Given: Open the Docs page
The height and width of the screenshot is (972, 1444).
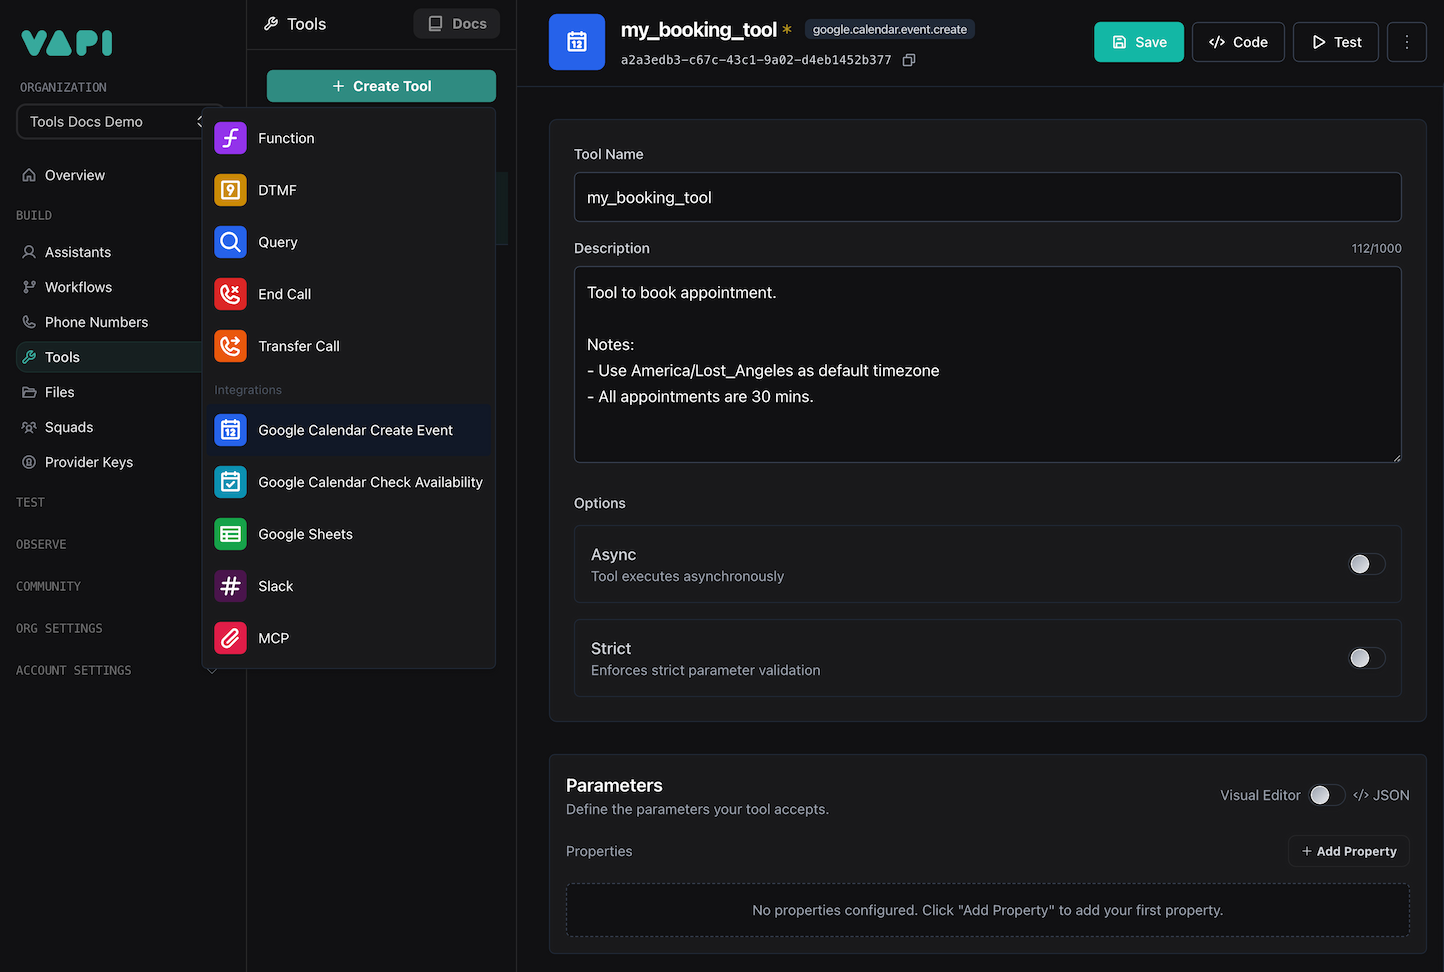Looking at the screenshot, I should click(456, 23).
